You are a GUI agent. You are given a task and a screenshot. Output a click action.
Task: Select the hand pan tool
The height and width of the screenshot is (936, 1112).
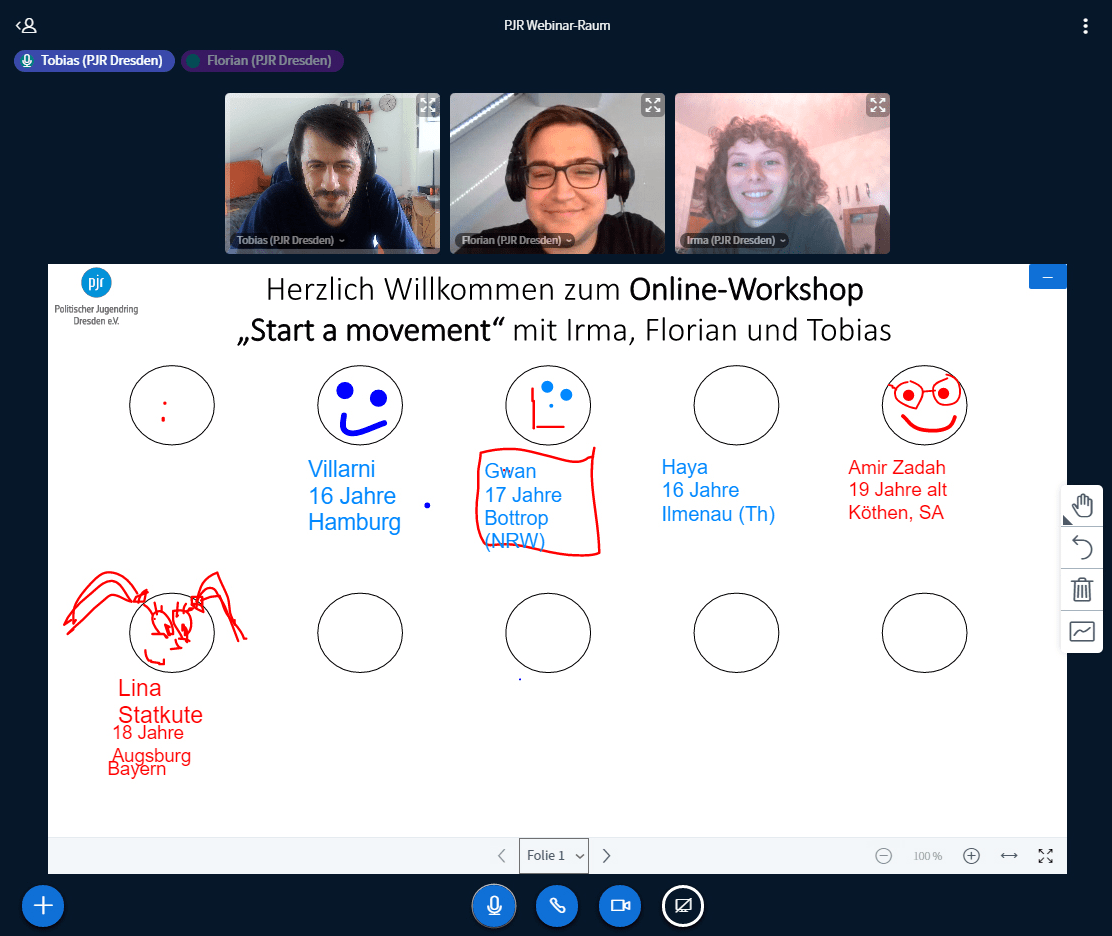(x=1082, y=506)
